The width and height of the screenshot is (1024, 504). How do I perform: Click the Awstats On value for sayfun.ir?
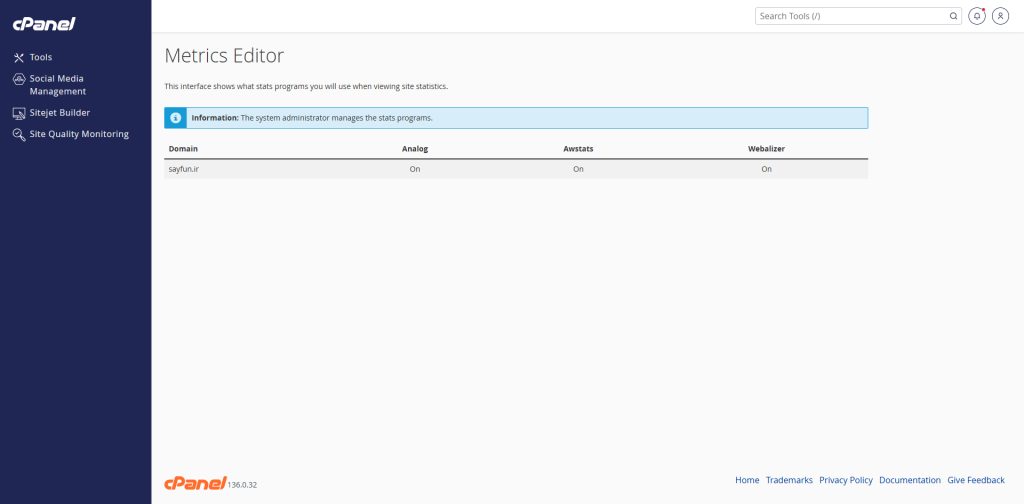578,169
